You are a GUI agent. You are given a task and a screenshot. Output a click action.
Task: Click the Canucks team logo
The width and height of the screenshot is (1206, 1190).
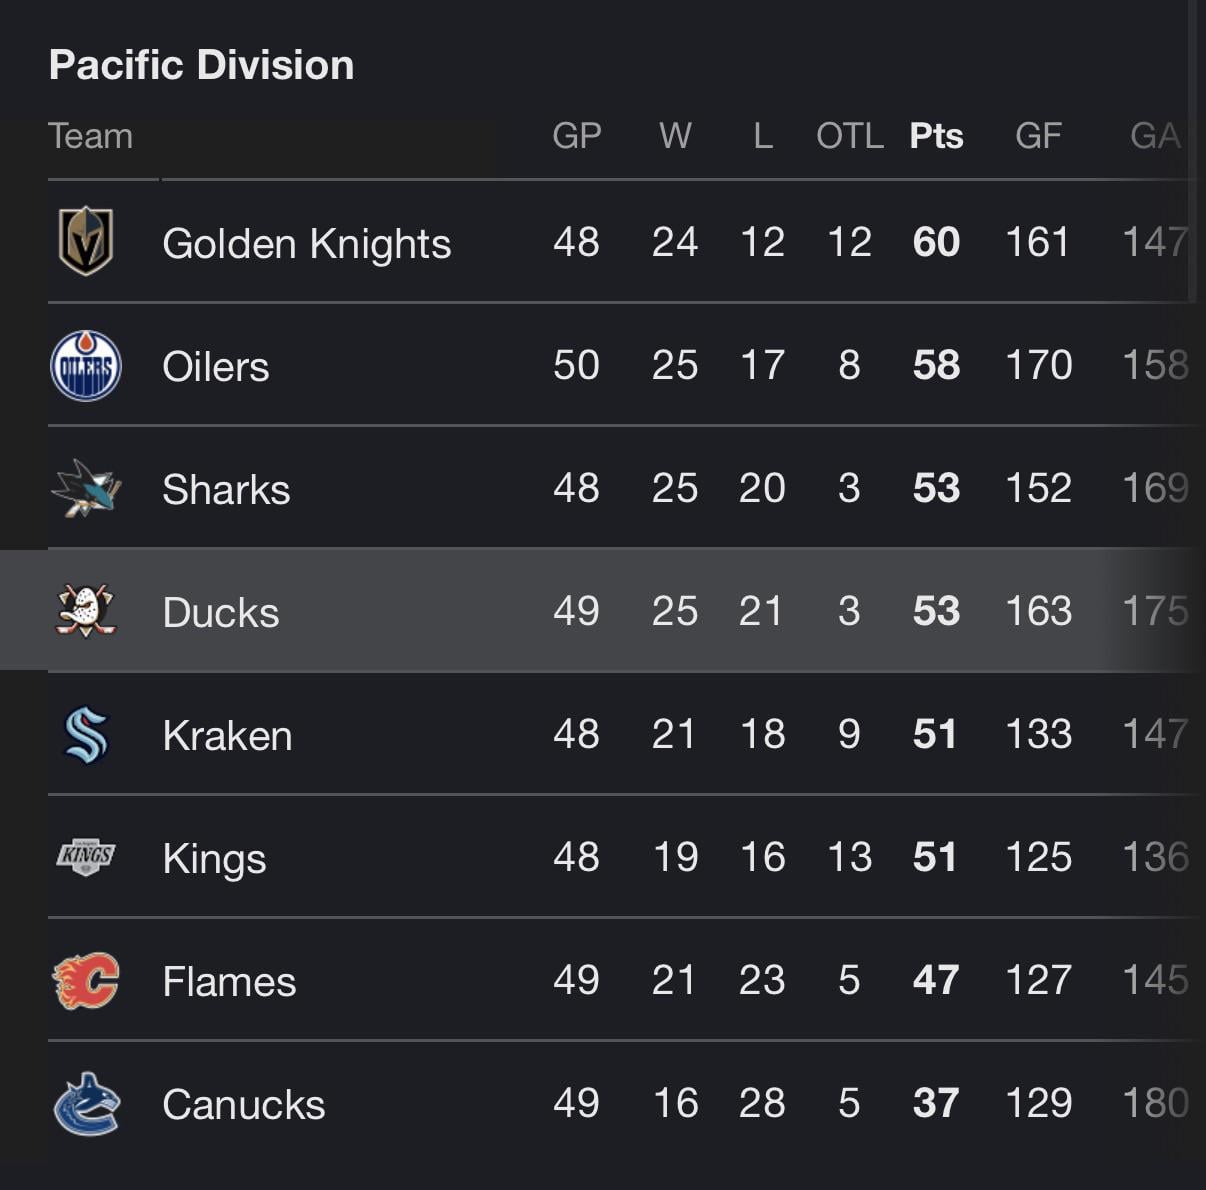(86, 1104)
